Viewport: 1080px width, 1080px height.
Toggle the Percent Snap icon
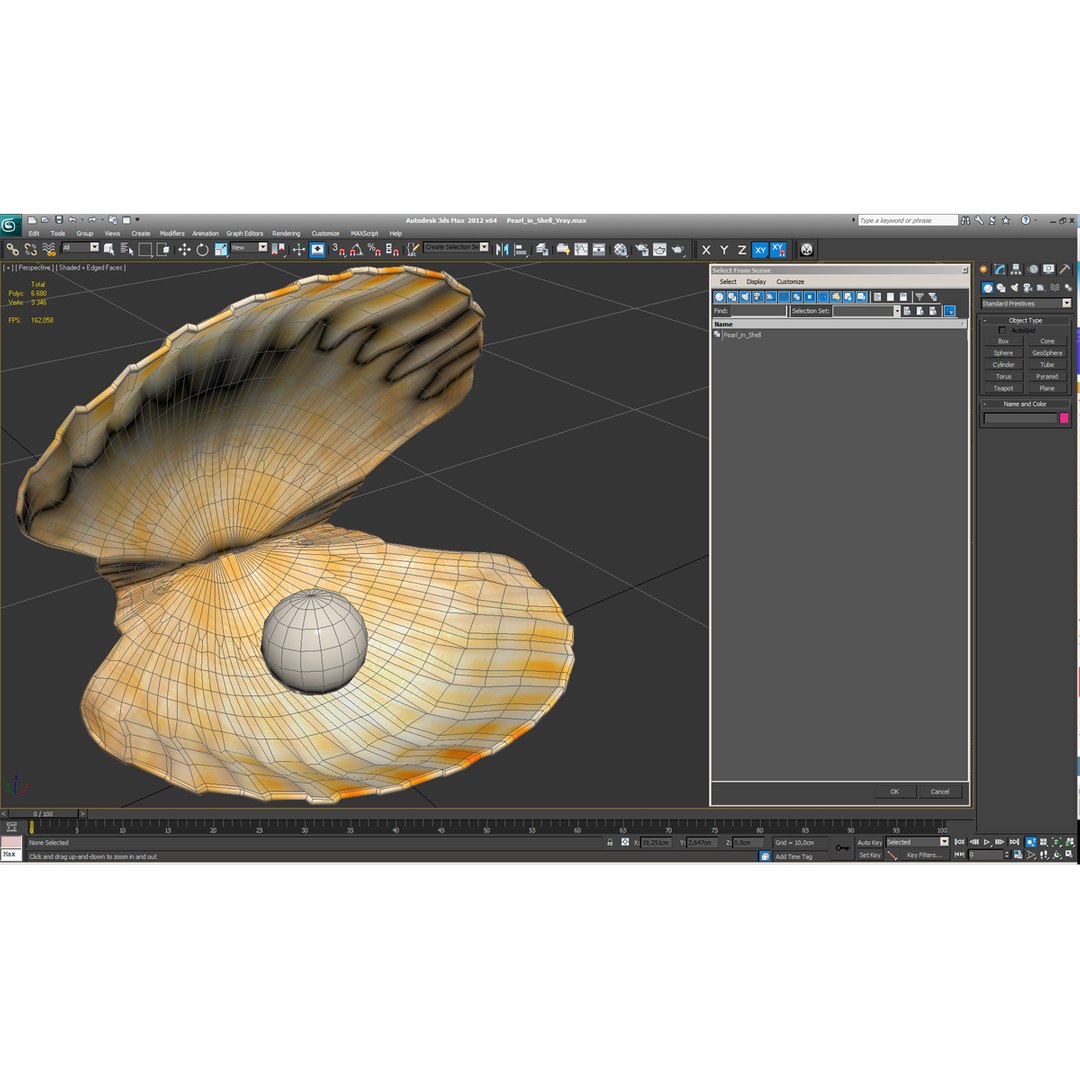tap(374, 249)
